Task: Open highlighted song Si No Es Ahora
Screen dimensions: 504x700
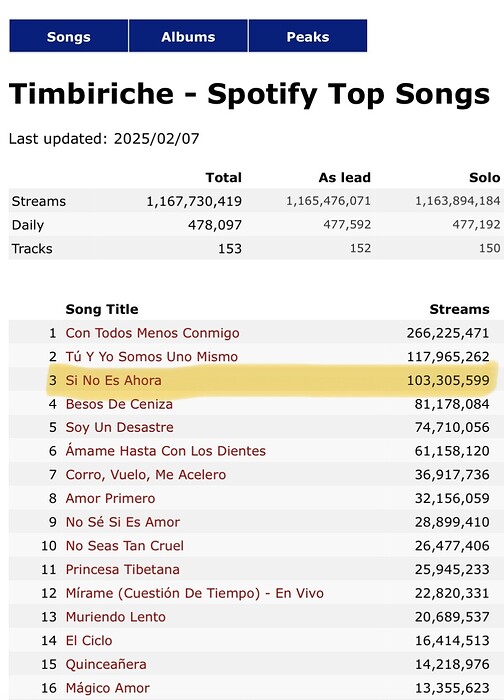Action: pos(113,380)
